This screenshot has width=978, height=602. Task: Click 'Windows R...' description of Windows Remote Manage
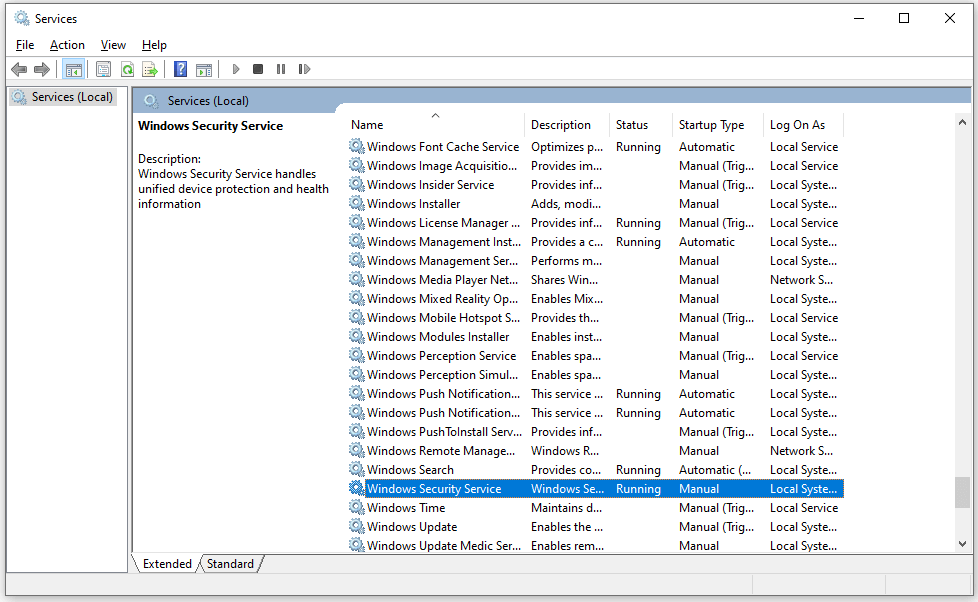click(x=564, y=451)
